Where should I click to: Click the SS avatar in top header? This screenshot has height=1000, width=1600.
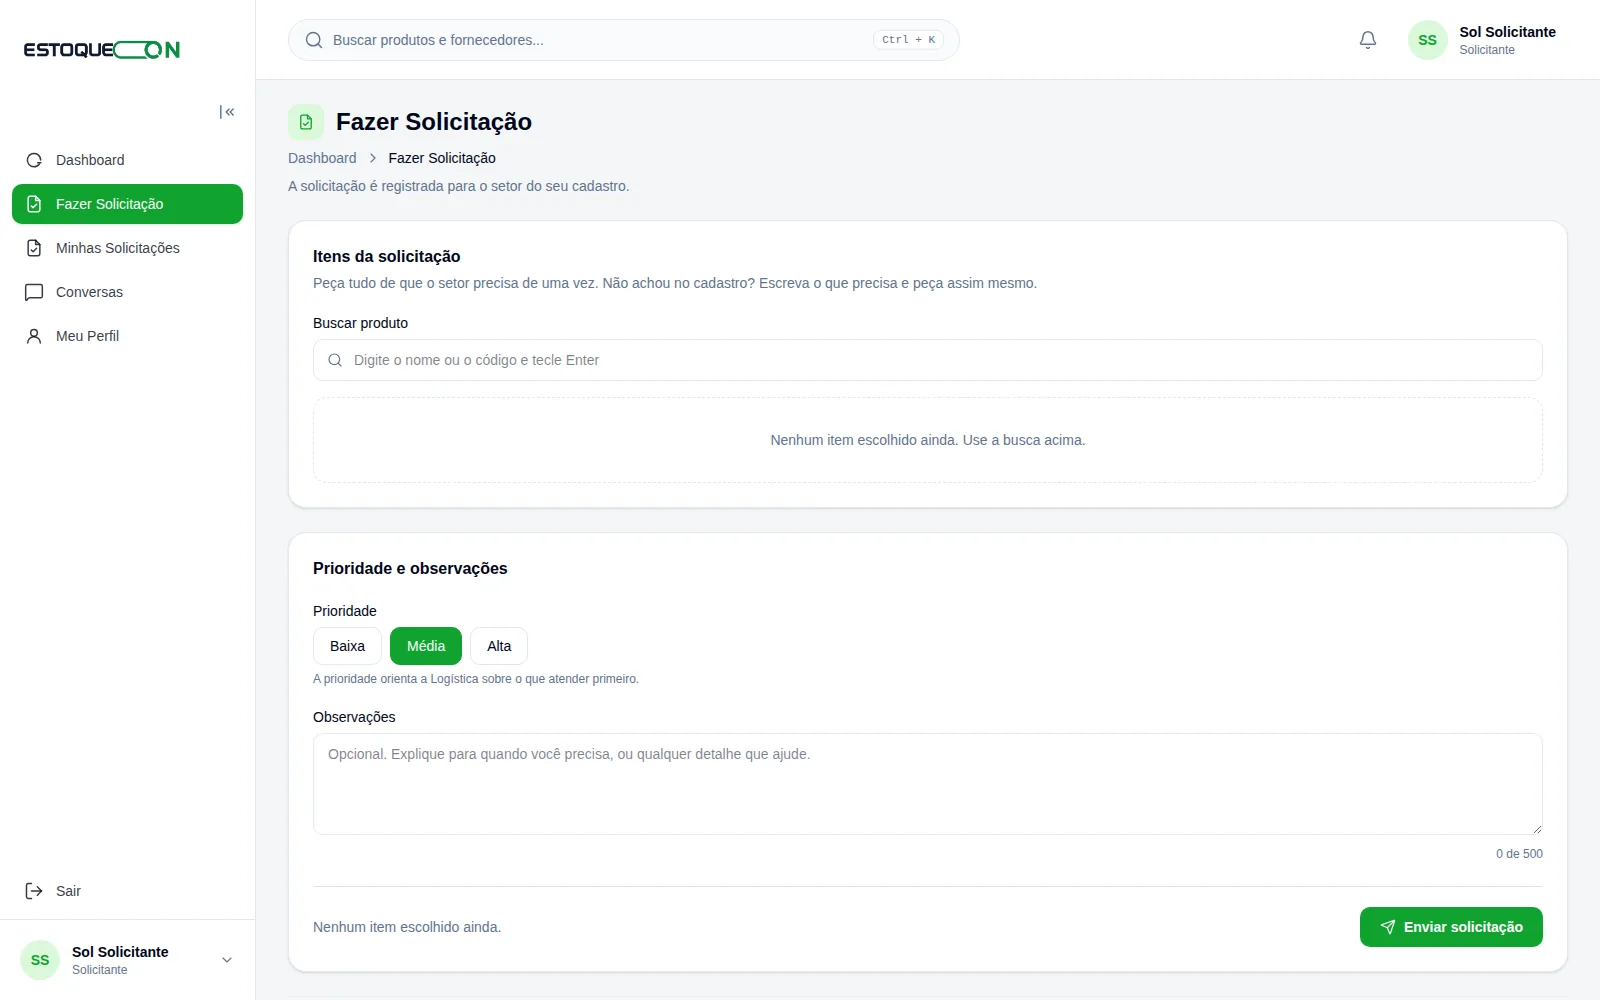(x=1427, y=40)
